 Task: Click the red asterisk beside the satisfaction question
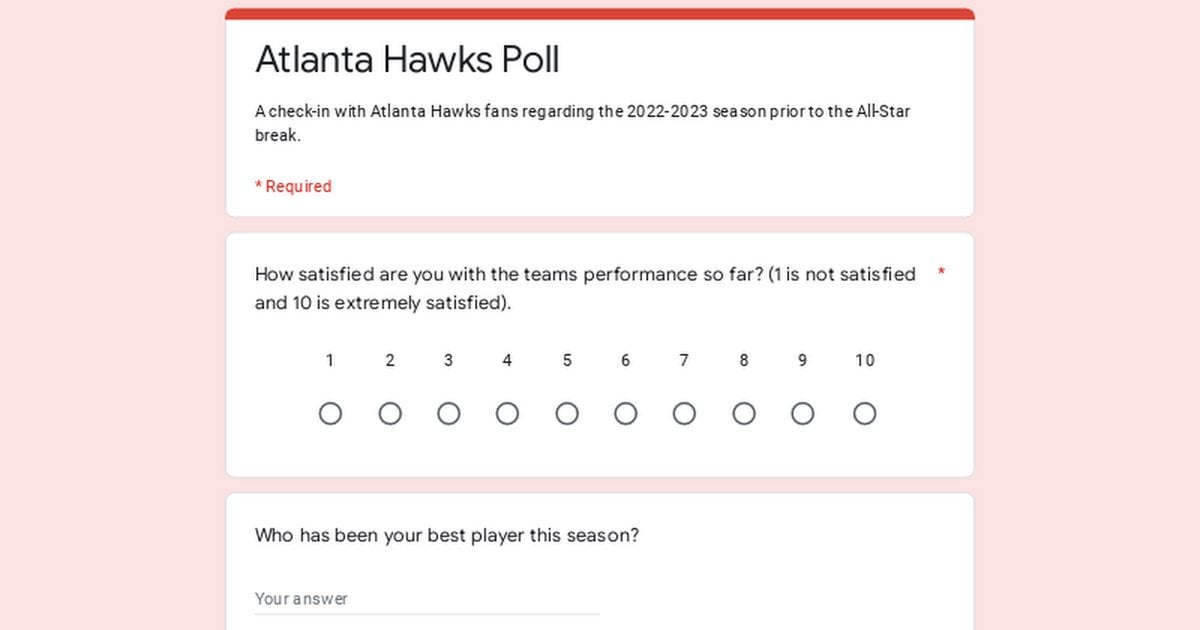[941, 274]
